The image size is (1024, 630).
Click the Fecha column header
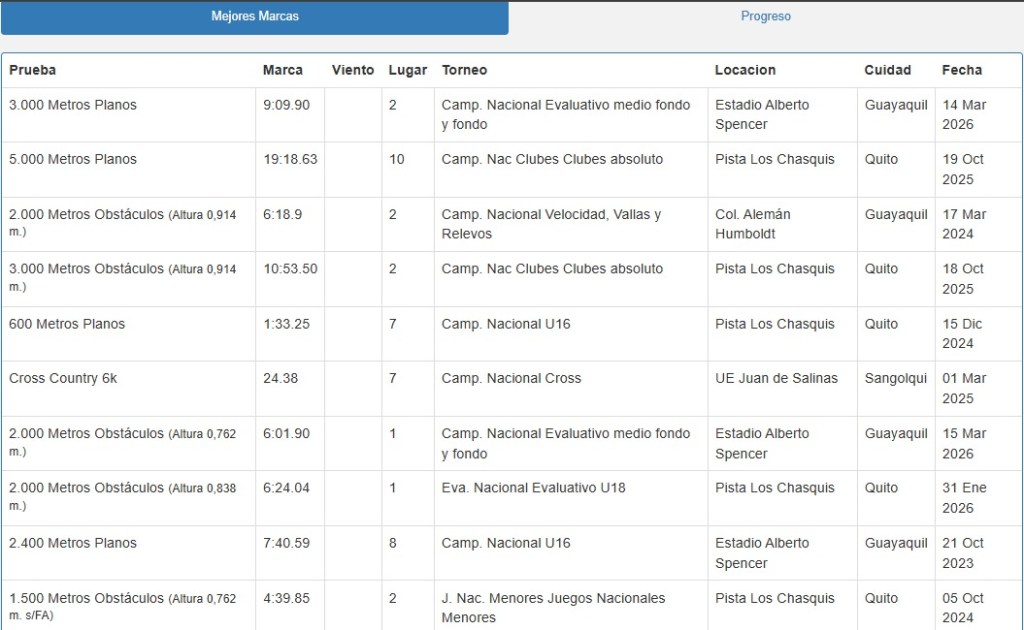point(962,70)
